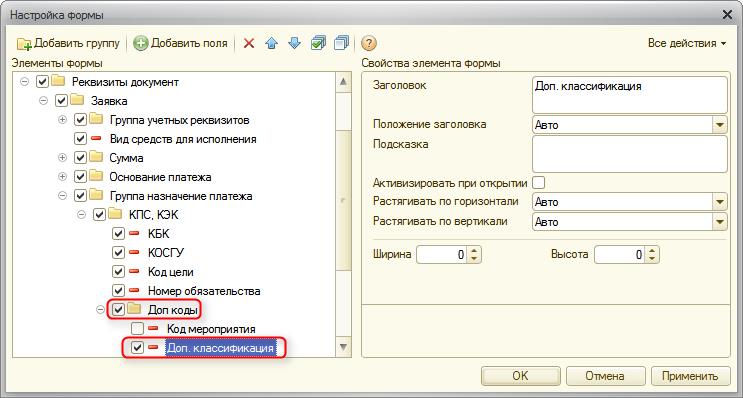
Task: Click the red X delete icon in toolbar
Action: click(249, 44)
